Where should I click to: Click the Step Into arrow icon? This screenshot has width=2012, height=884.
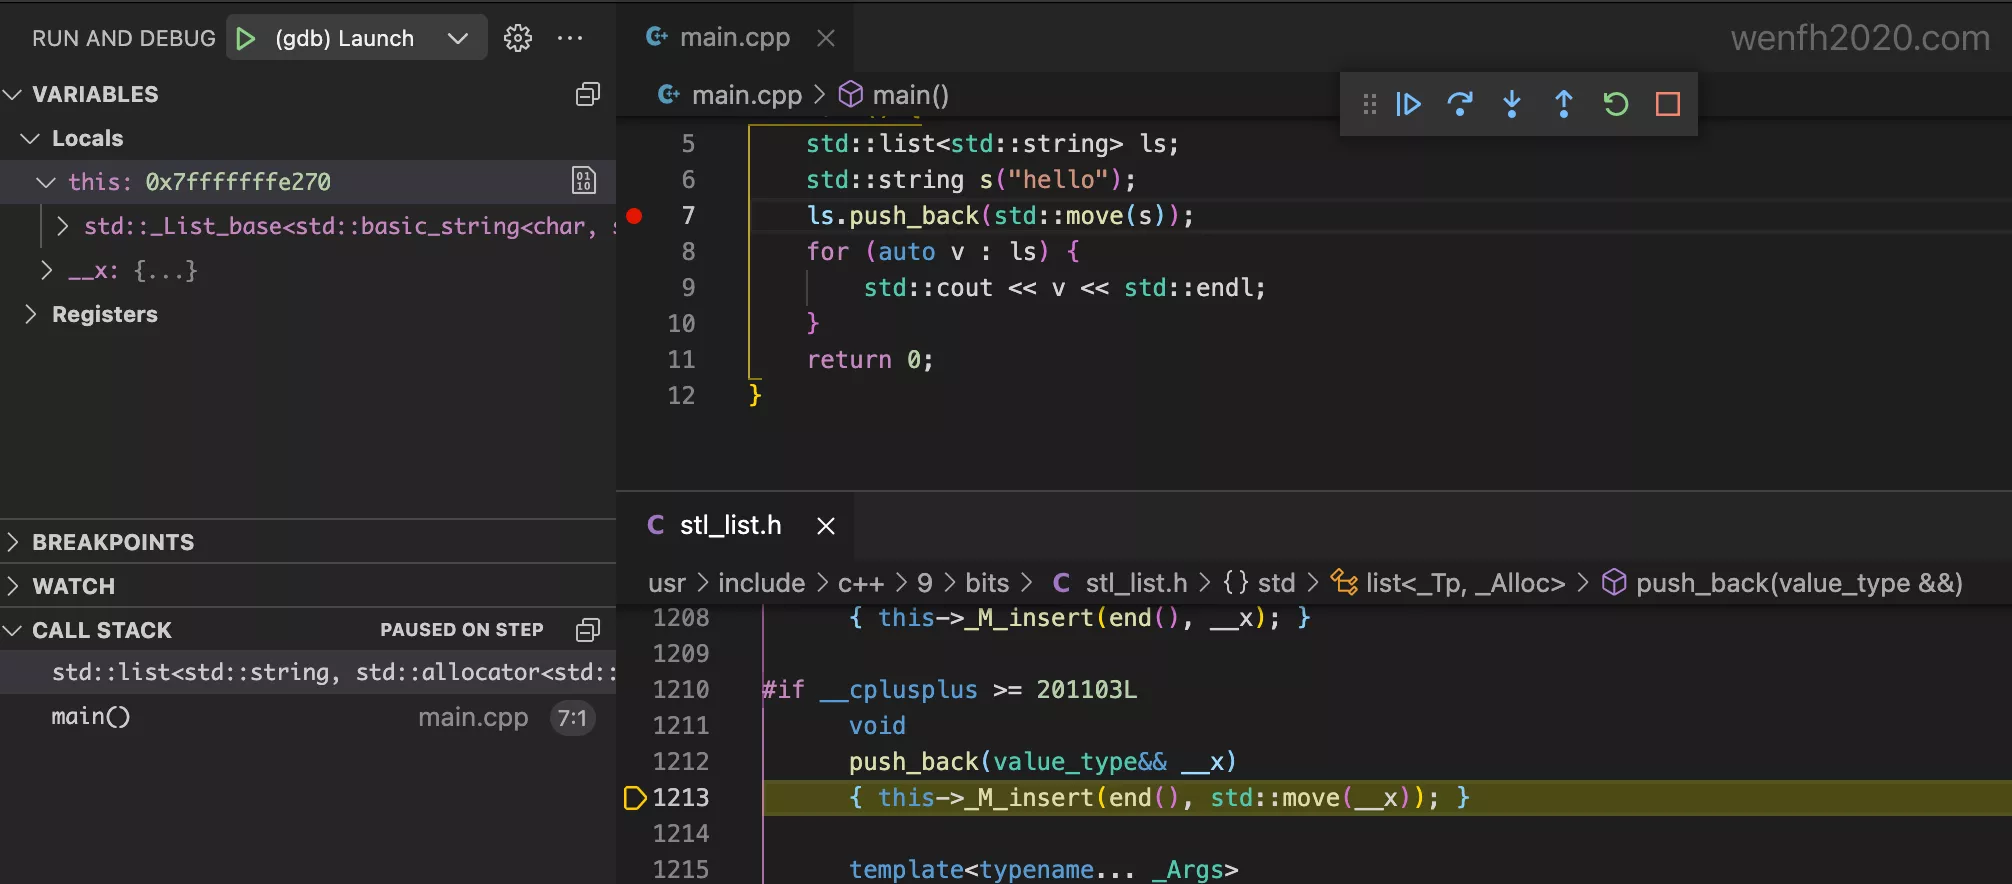coord(1512,104)
